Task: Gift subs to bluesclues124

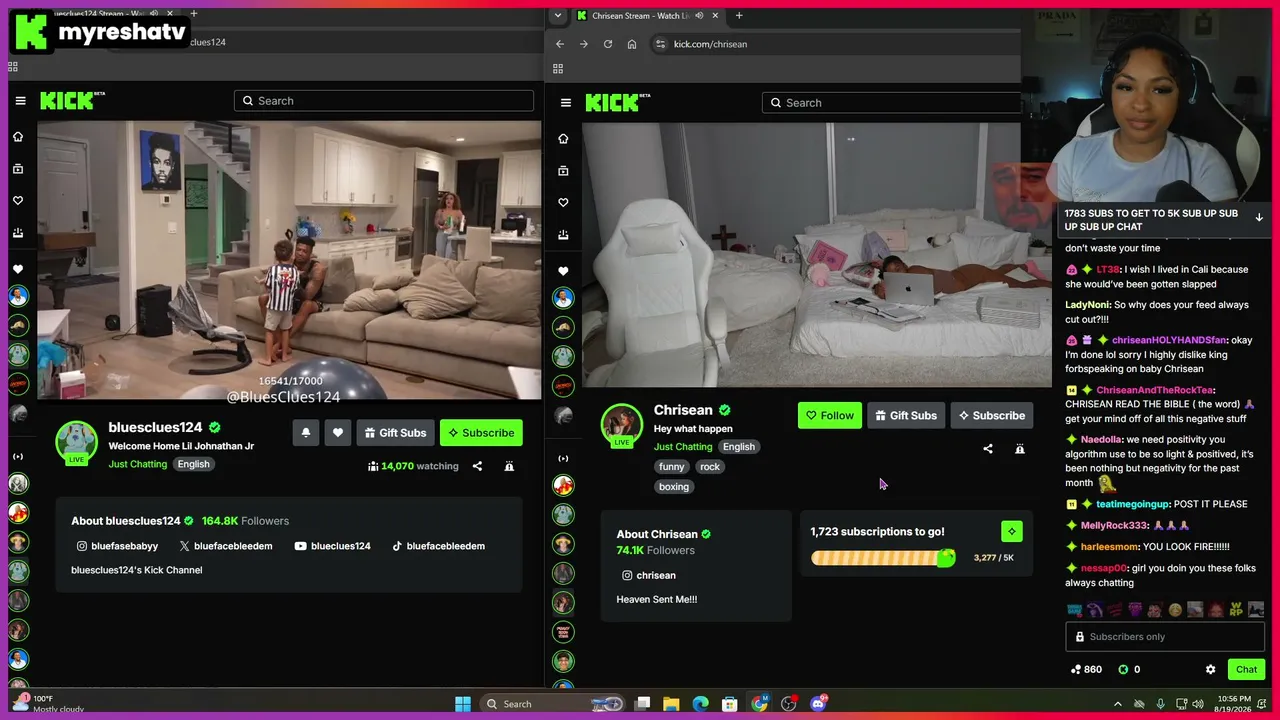Action: pos(394,433)
